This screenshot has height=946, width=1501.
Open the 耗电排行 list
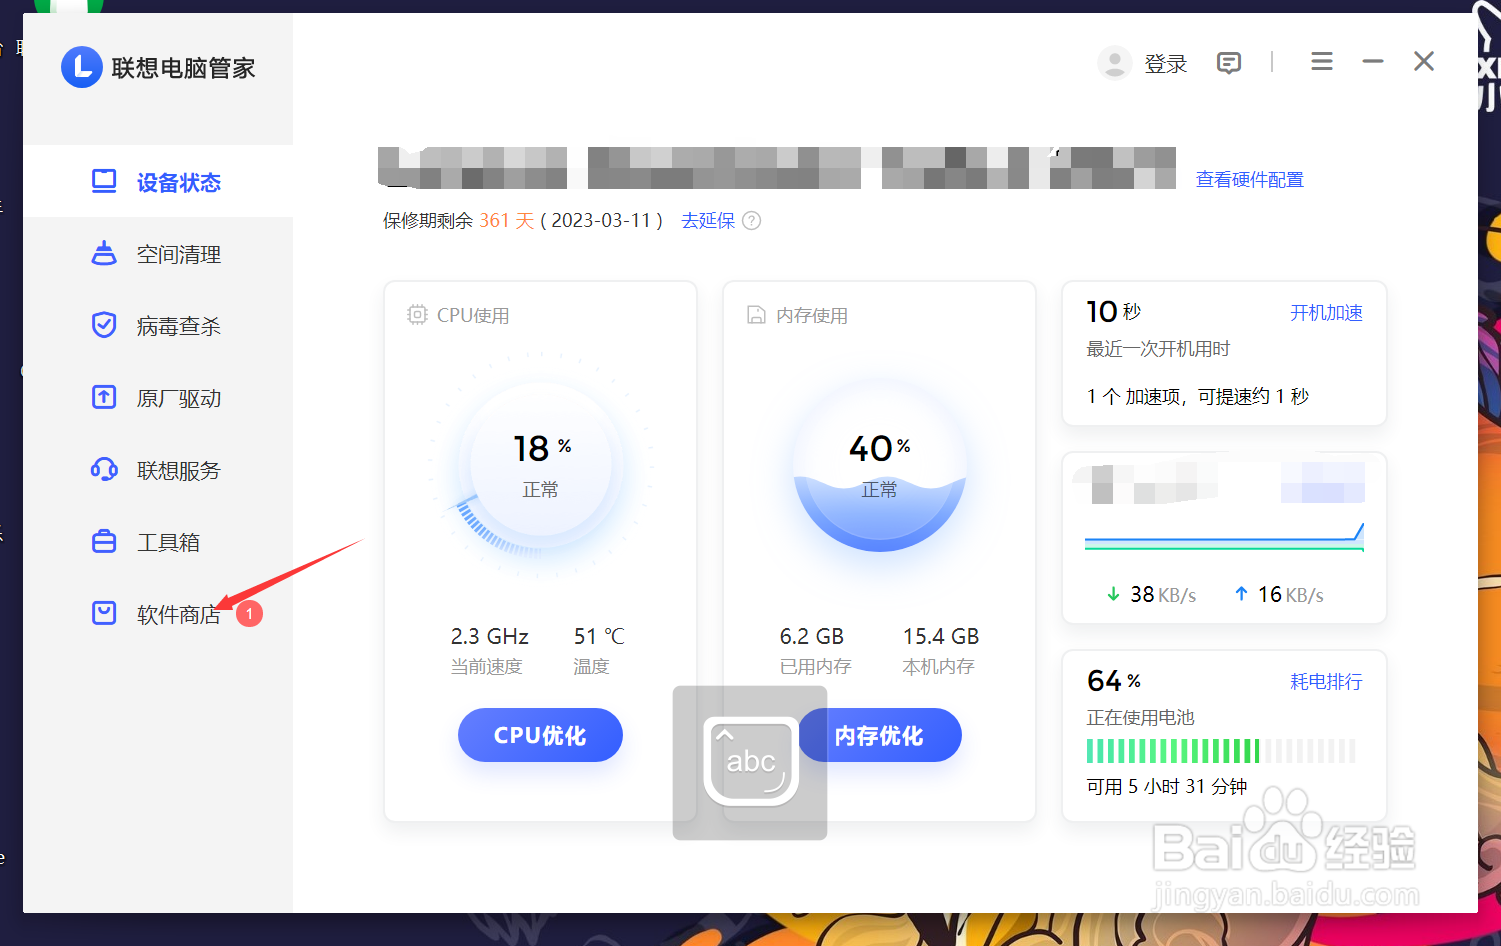pos(1326,681)
